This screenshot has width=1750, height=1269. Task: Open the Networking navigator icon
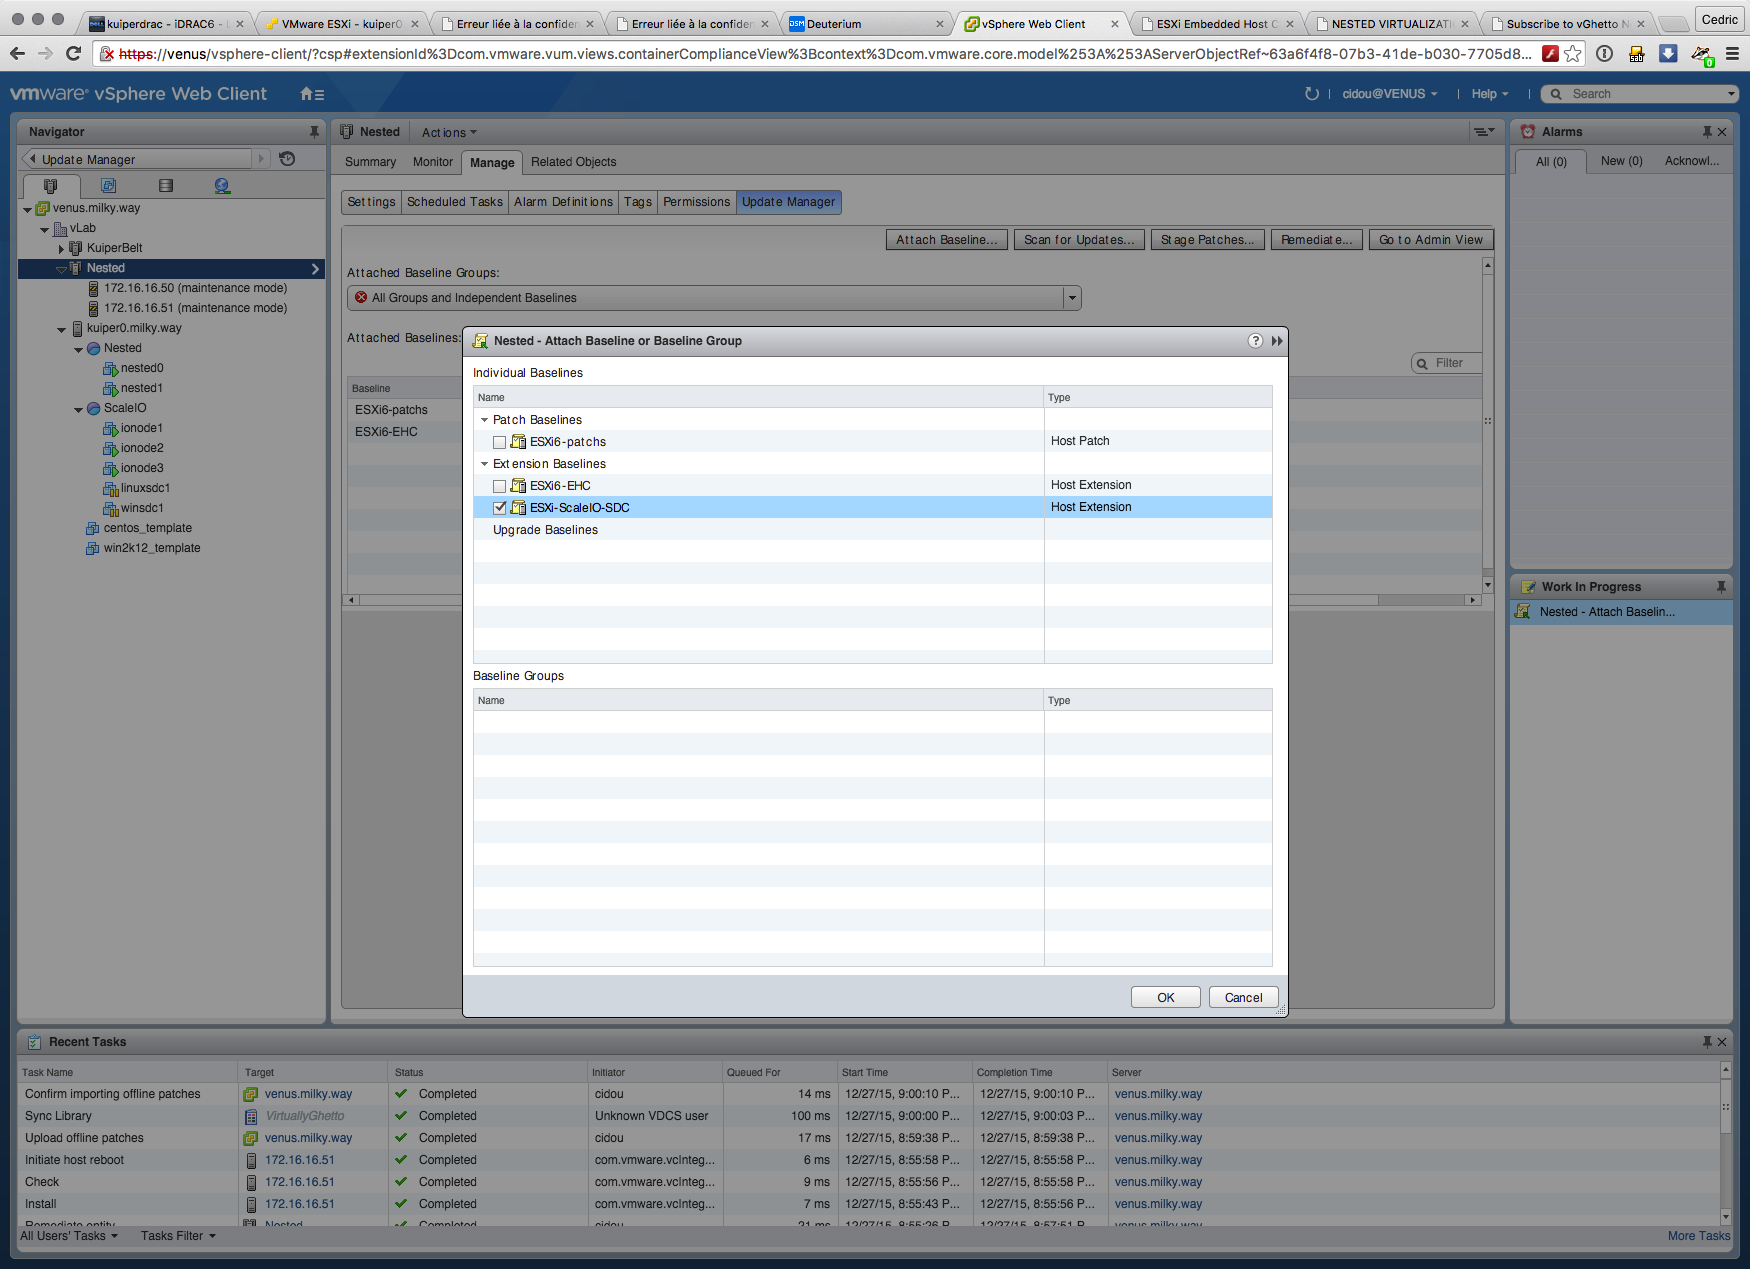point(222,186)
